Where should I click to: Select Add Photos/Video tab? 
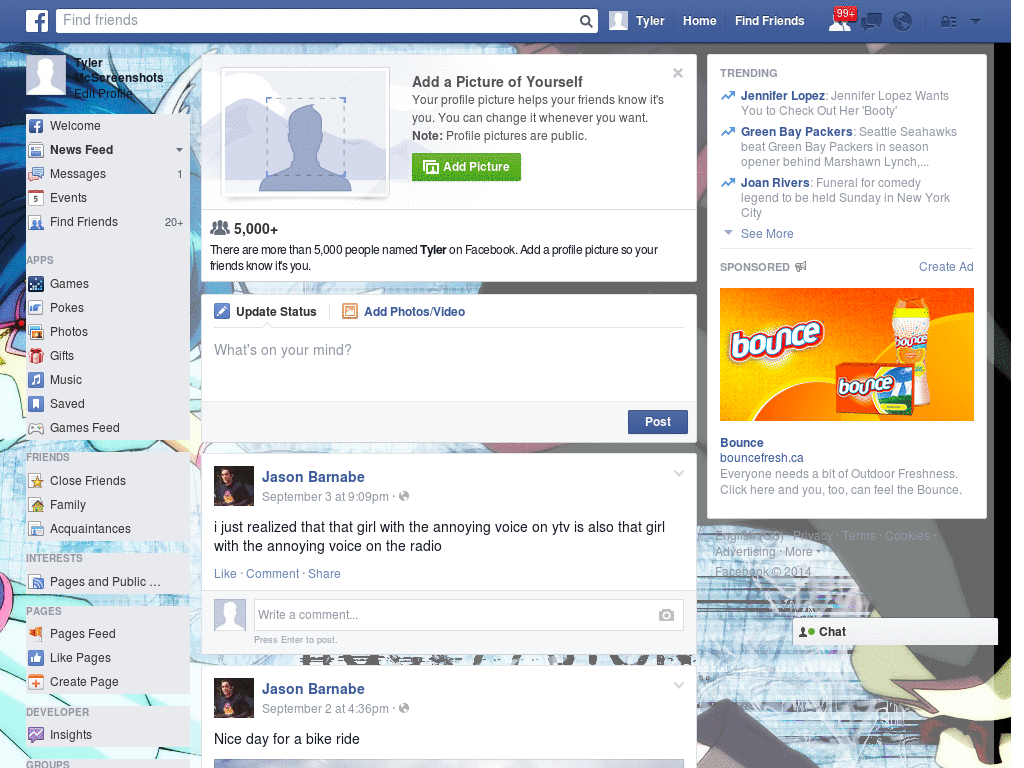404,312
